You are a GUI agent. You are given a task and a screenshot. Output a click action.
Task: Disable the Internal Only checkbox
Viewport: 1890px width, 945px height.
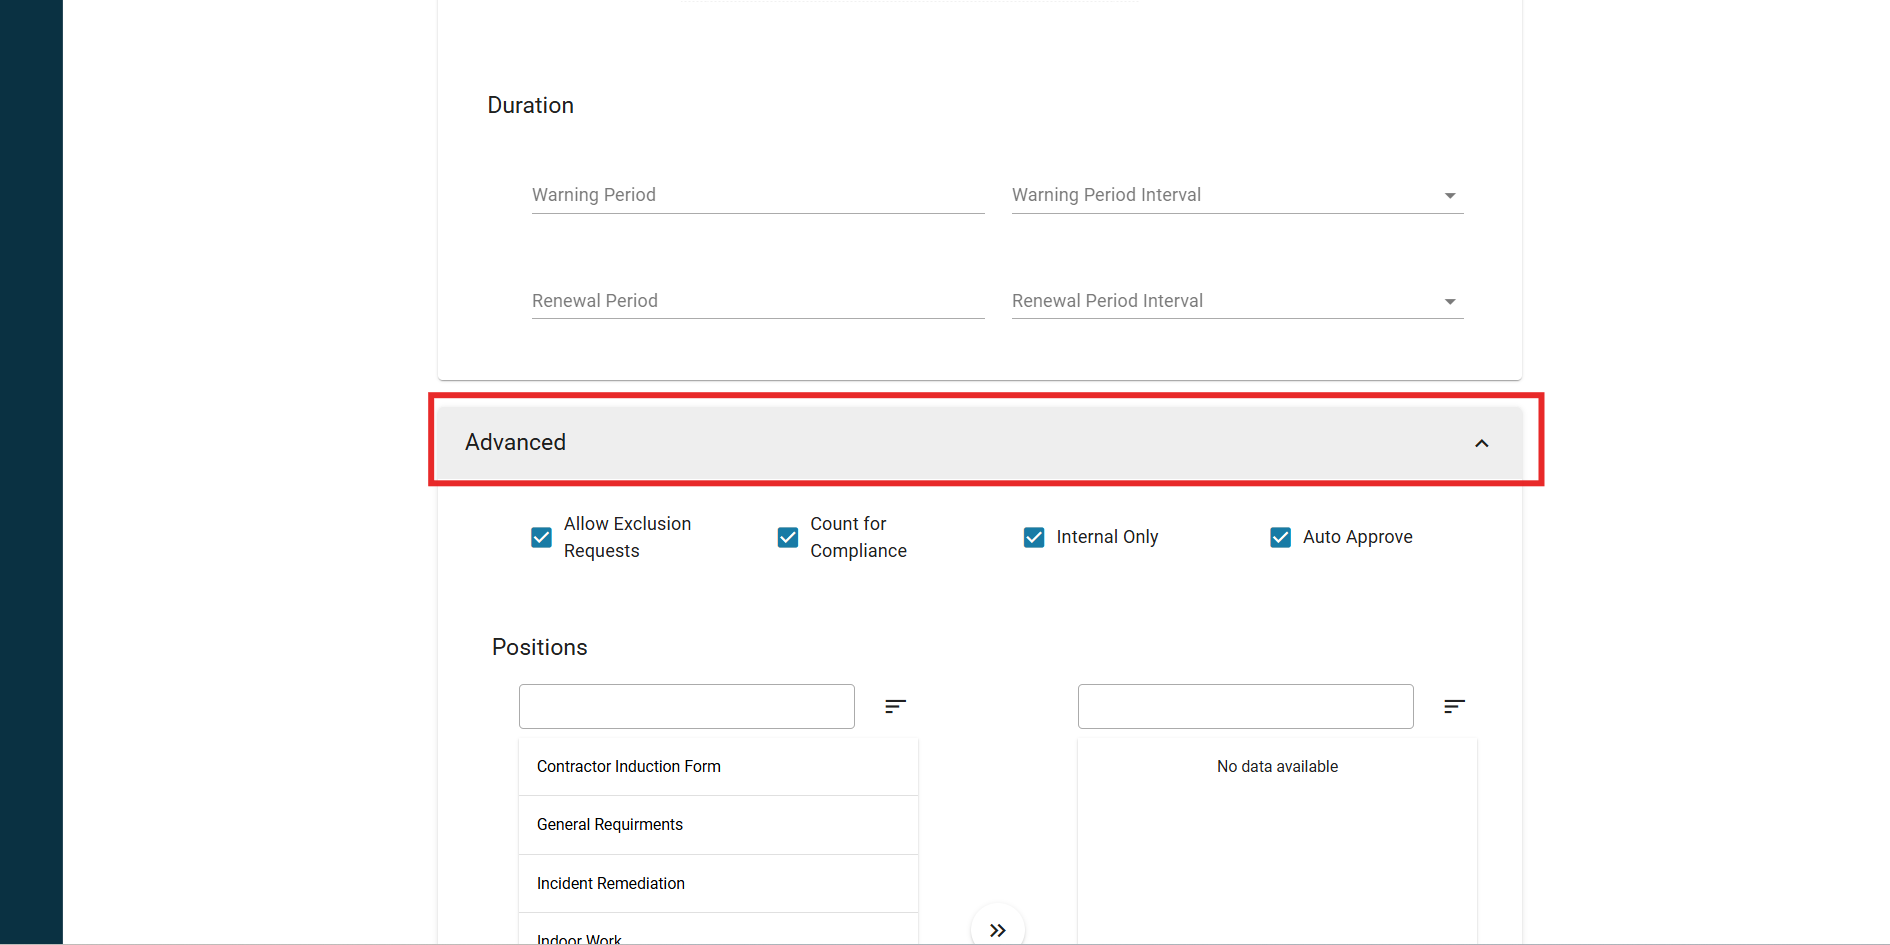[1034, 538]
